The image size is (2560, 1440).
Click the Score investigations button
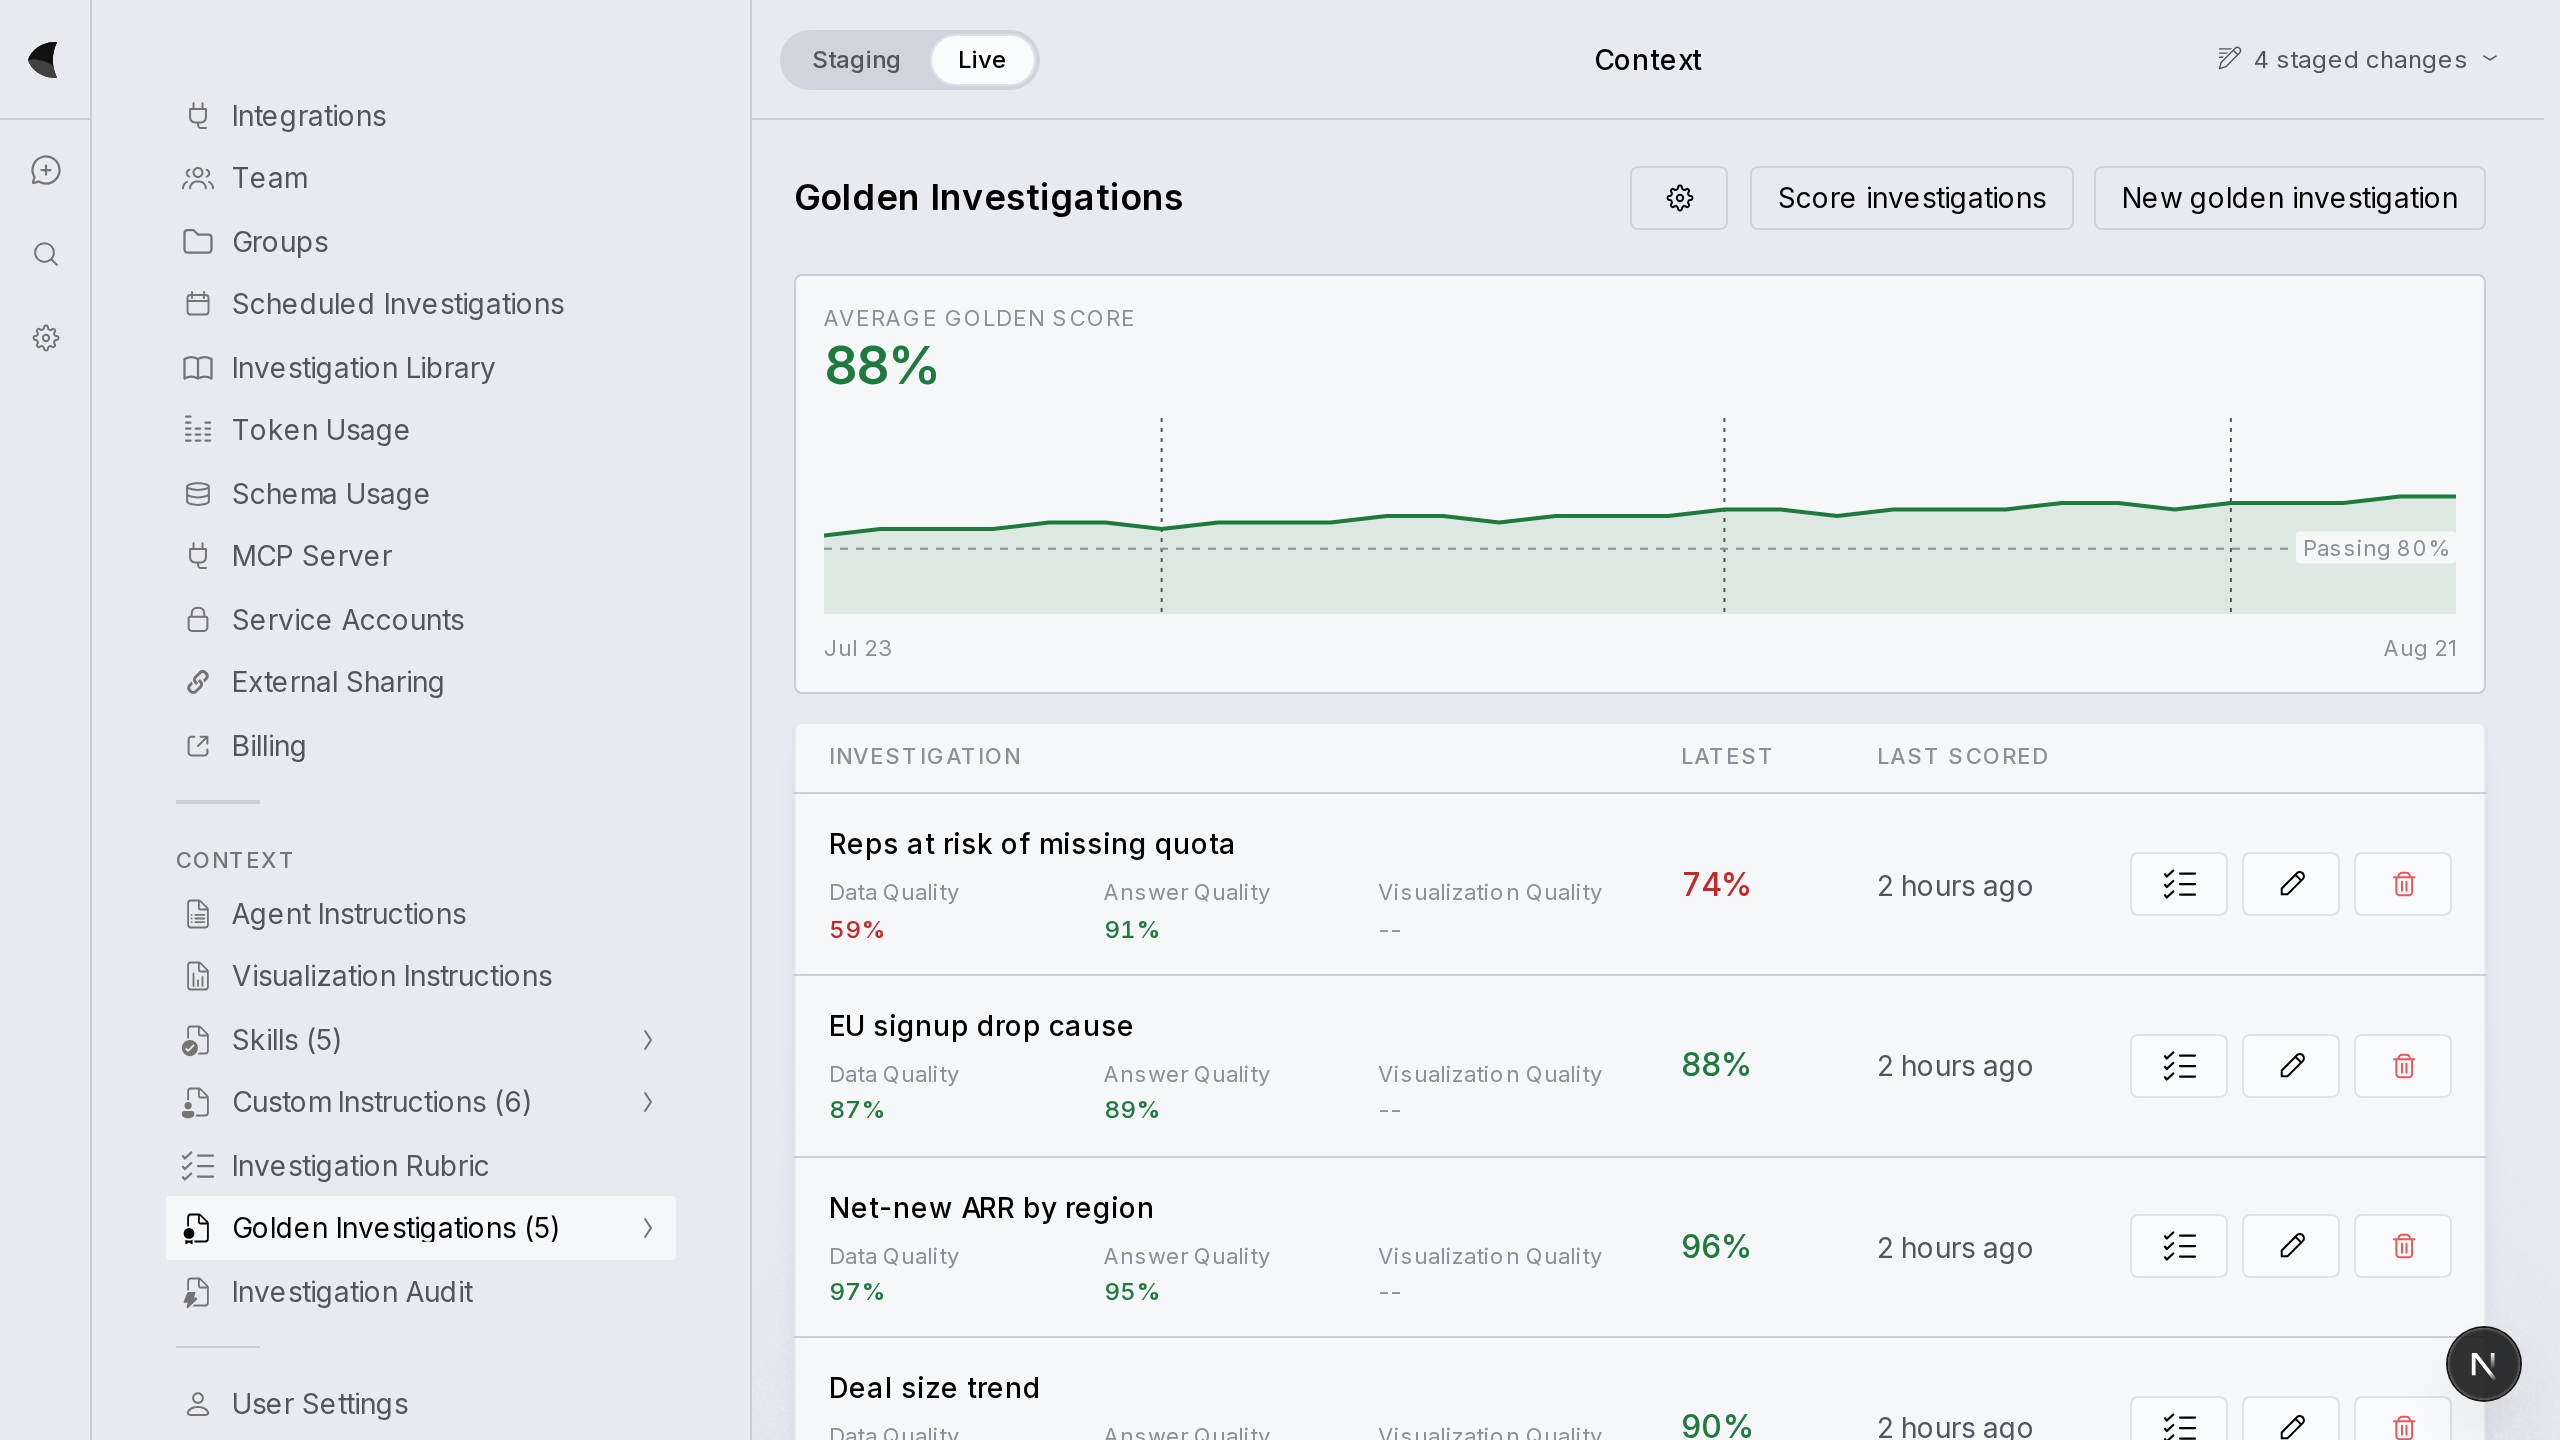pyautogui.click(x=1912, y=198)
